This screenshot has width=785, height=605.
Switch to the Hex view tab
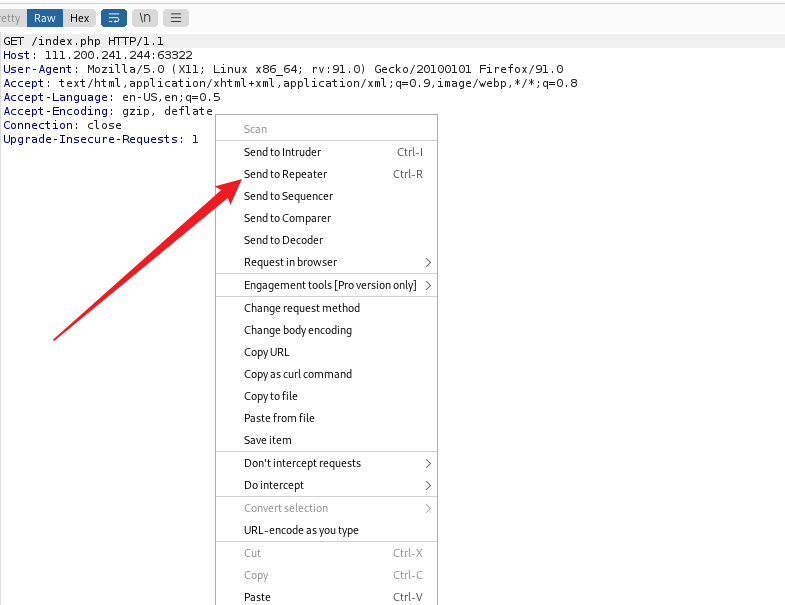[80, 18]
